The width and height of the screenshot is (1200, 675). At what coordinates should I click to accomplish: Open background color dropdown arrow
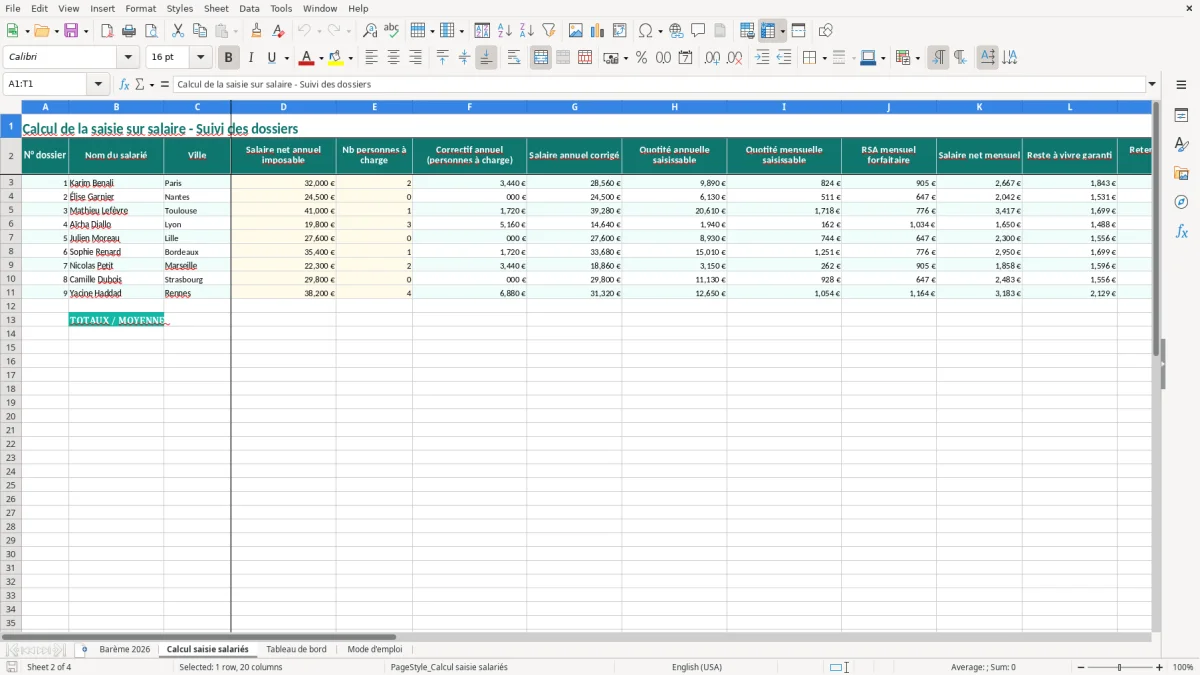(351, 58)
